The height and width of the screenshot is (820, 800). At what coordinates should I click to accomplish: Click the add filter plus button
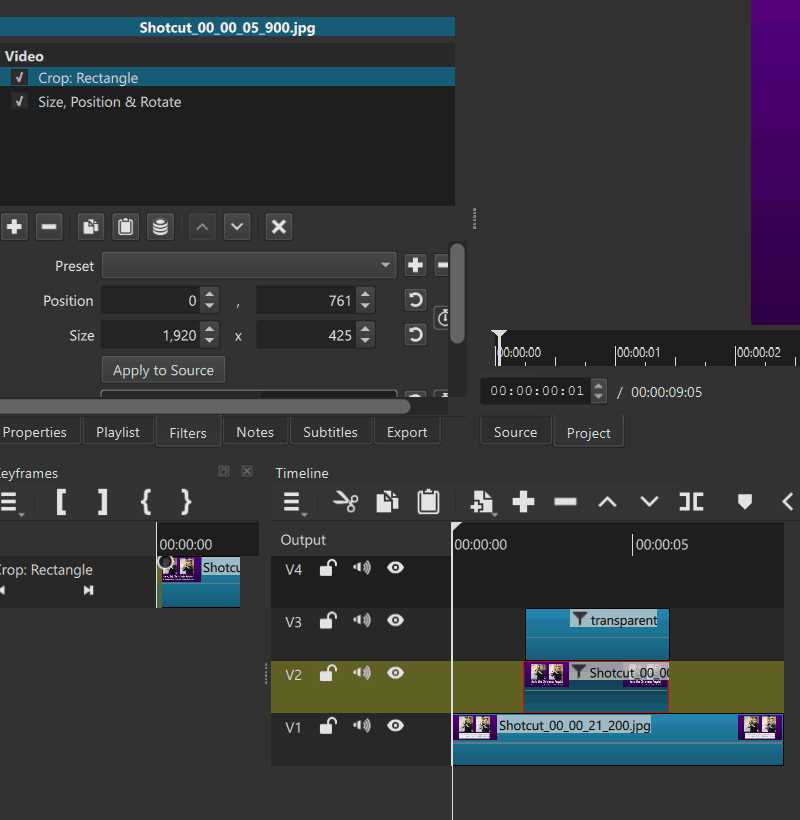click(14, 227)
